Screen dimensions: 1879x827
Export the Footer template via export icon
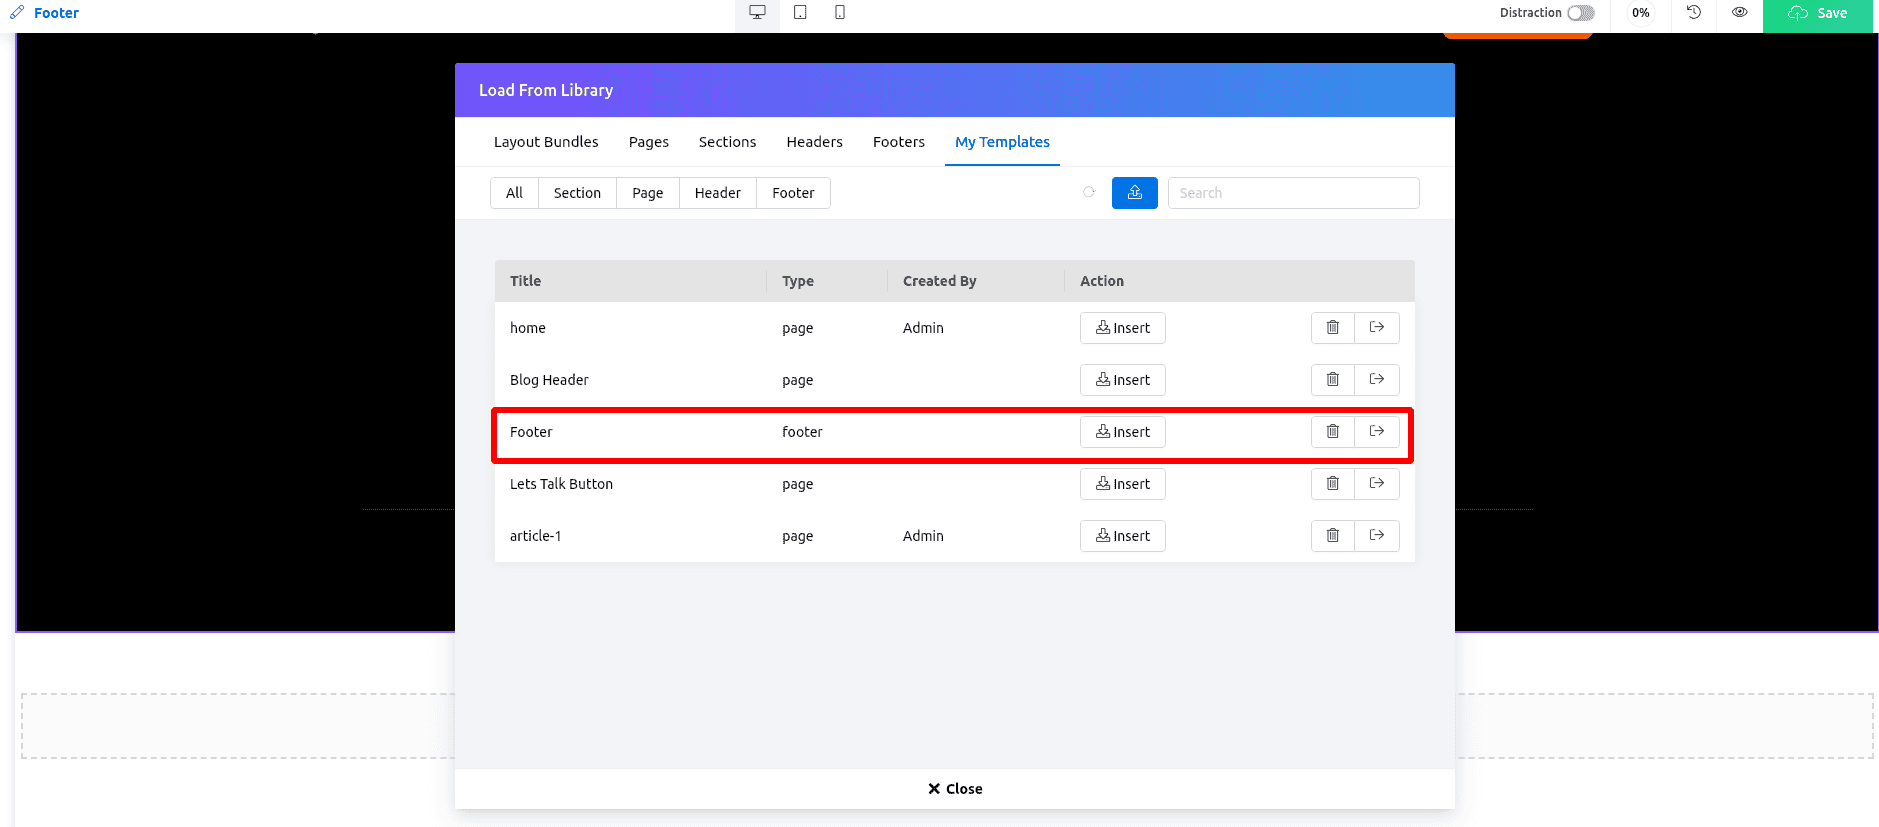1377,432
